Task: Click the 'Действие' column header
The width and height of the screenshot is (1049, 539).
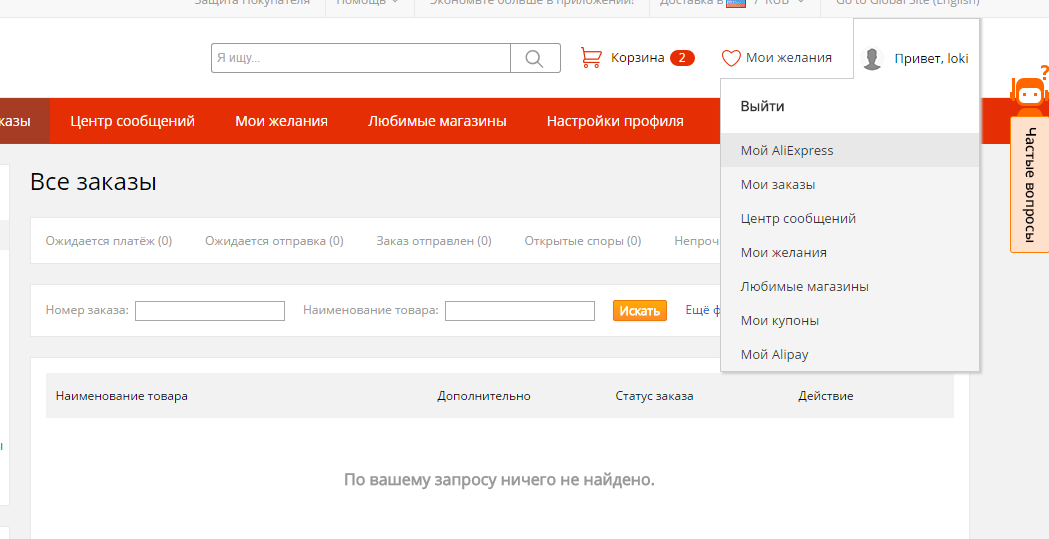Action: click(x=826, y=396)
